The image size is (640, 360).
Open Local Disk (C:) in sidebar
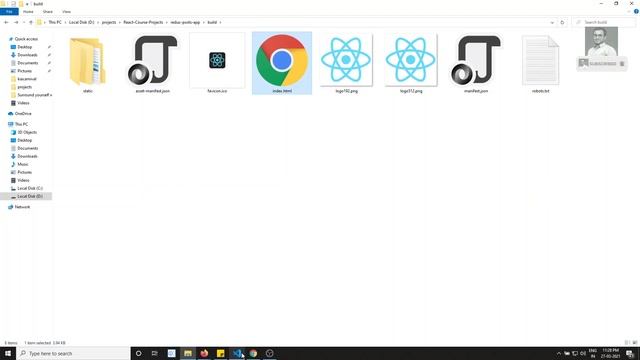30,188
